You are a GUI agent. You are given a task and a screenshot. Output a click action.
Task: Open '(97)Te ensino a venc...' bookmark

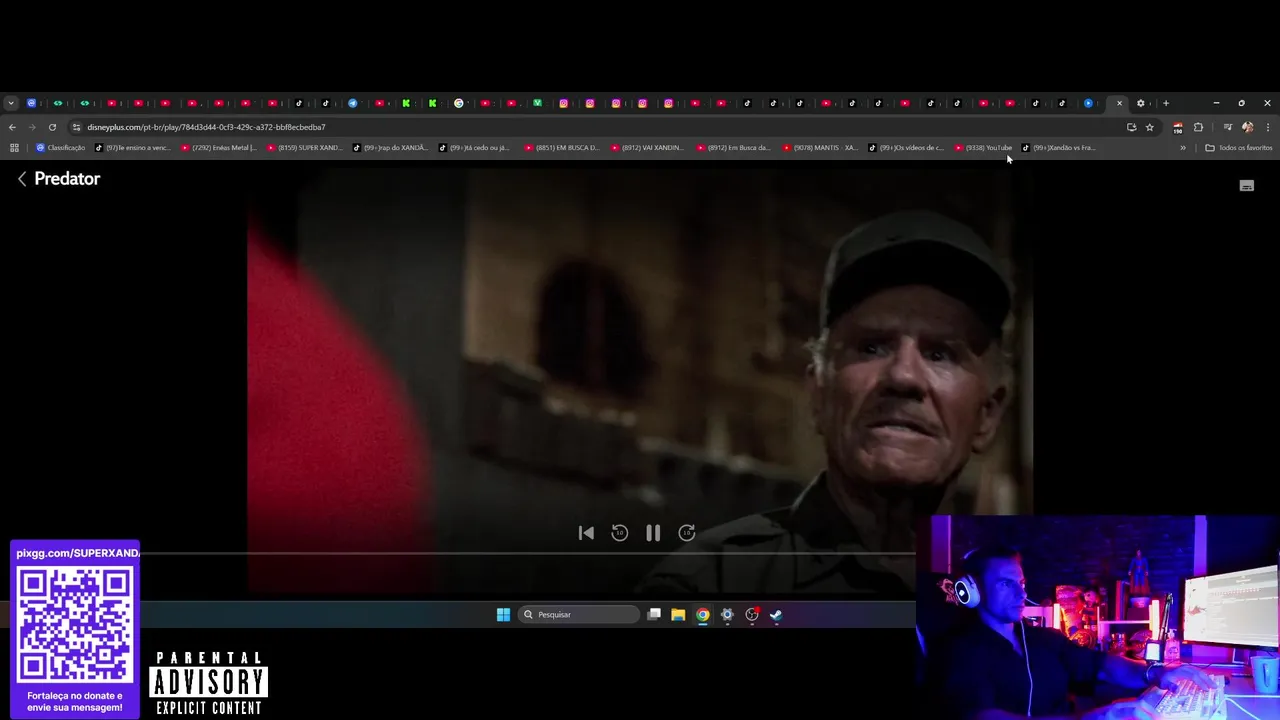click(x=133, y=148)
